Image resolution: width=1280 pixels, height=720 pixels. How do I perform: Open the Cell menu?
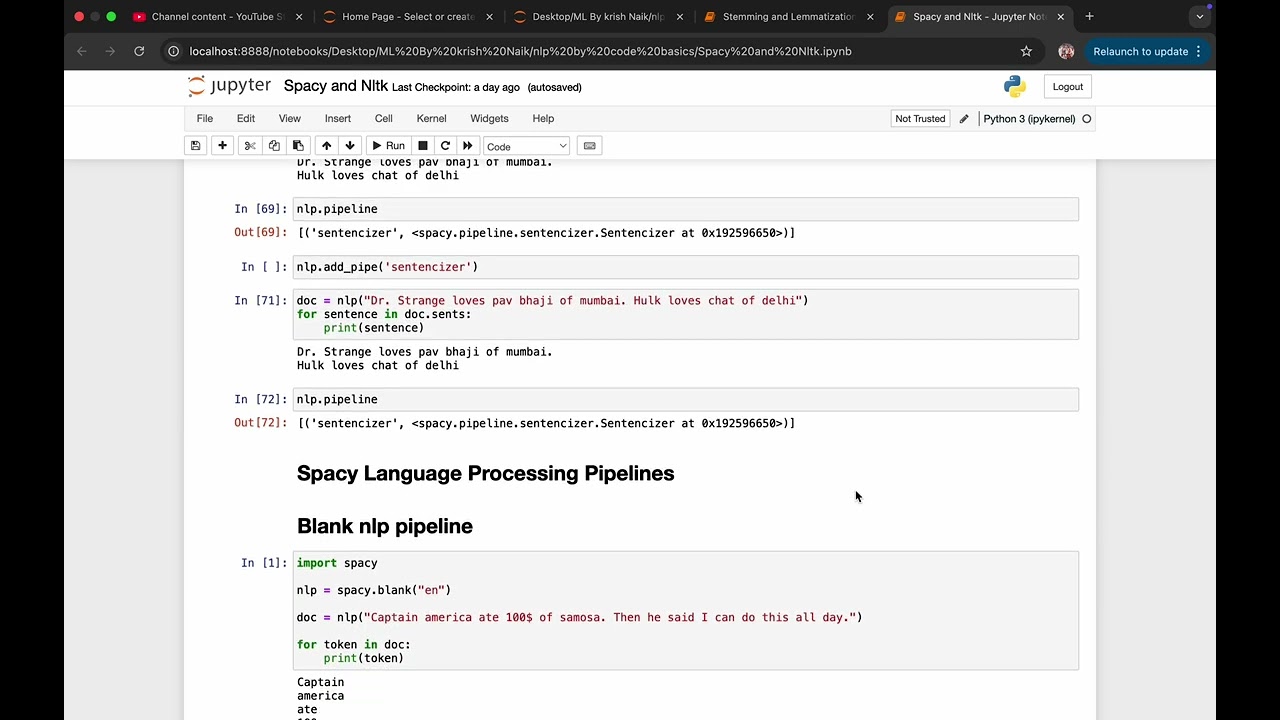(384, 118)
